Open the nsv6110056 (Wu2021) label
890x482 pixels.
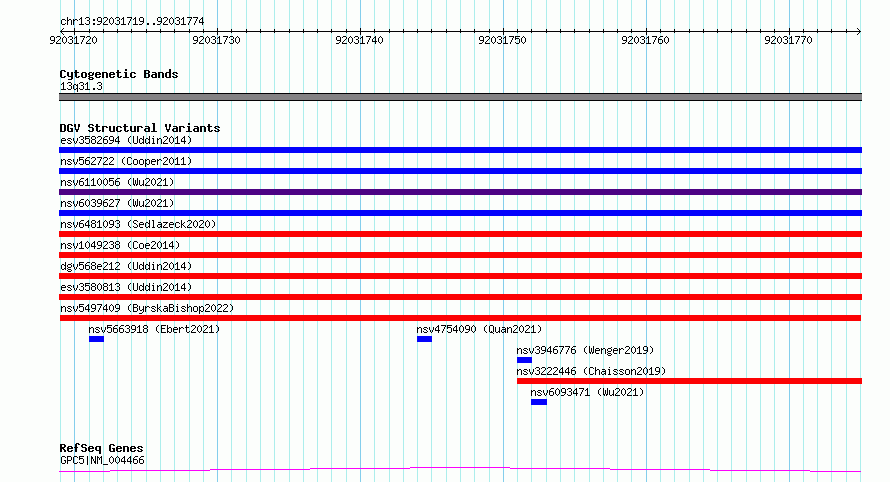(x=117, y=182)
